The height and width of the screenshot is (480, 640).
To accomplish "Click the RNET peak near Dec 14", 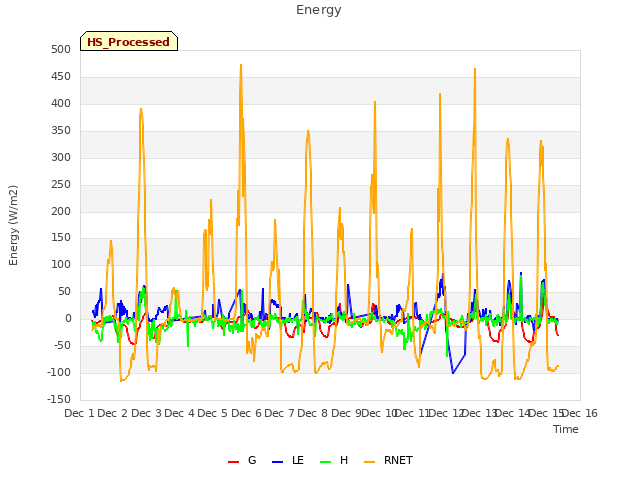I will point(508,139).
